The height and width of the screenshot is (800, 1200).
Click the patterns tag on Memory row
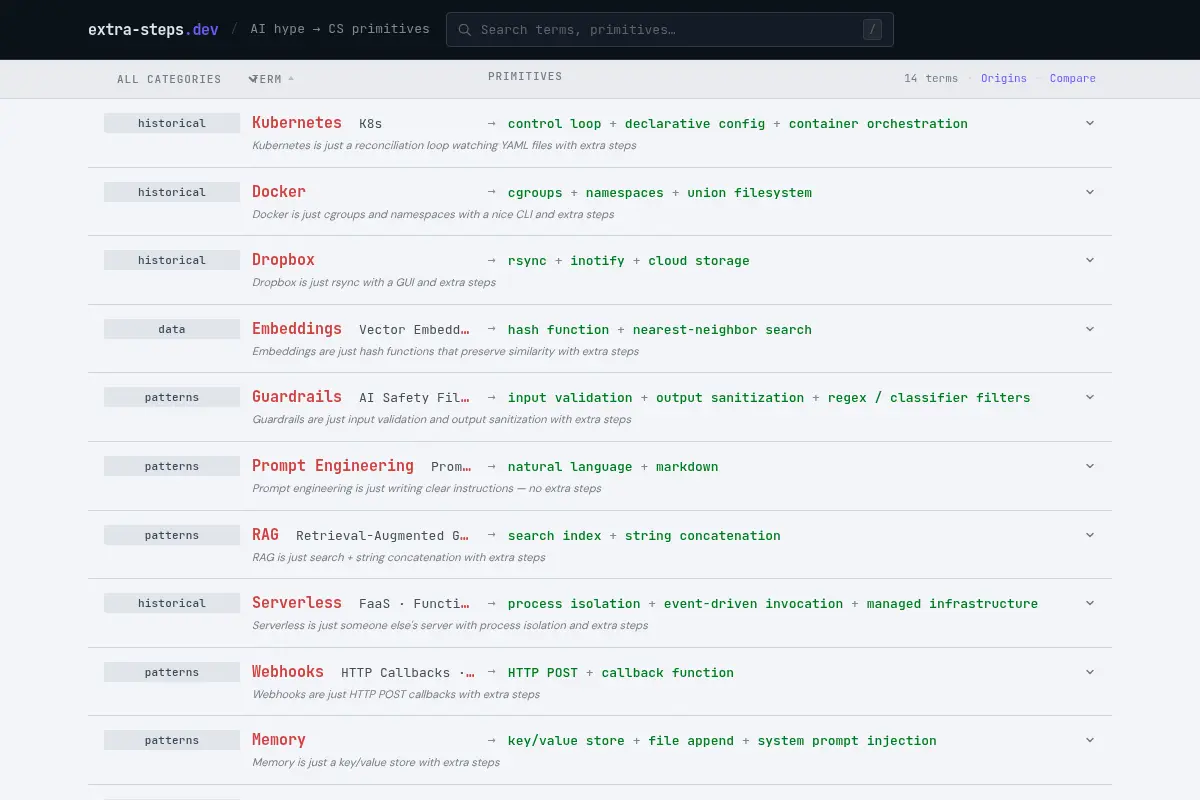tap(172, 740)
